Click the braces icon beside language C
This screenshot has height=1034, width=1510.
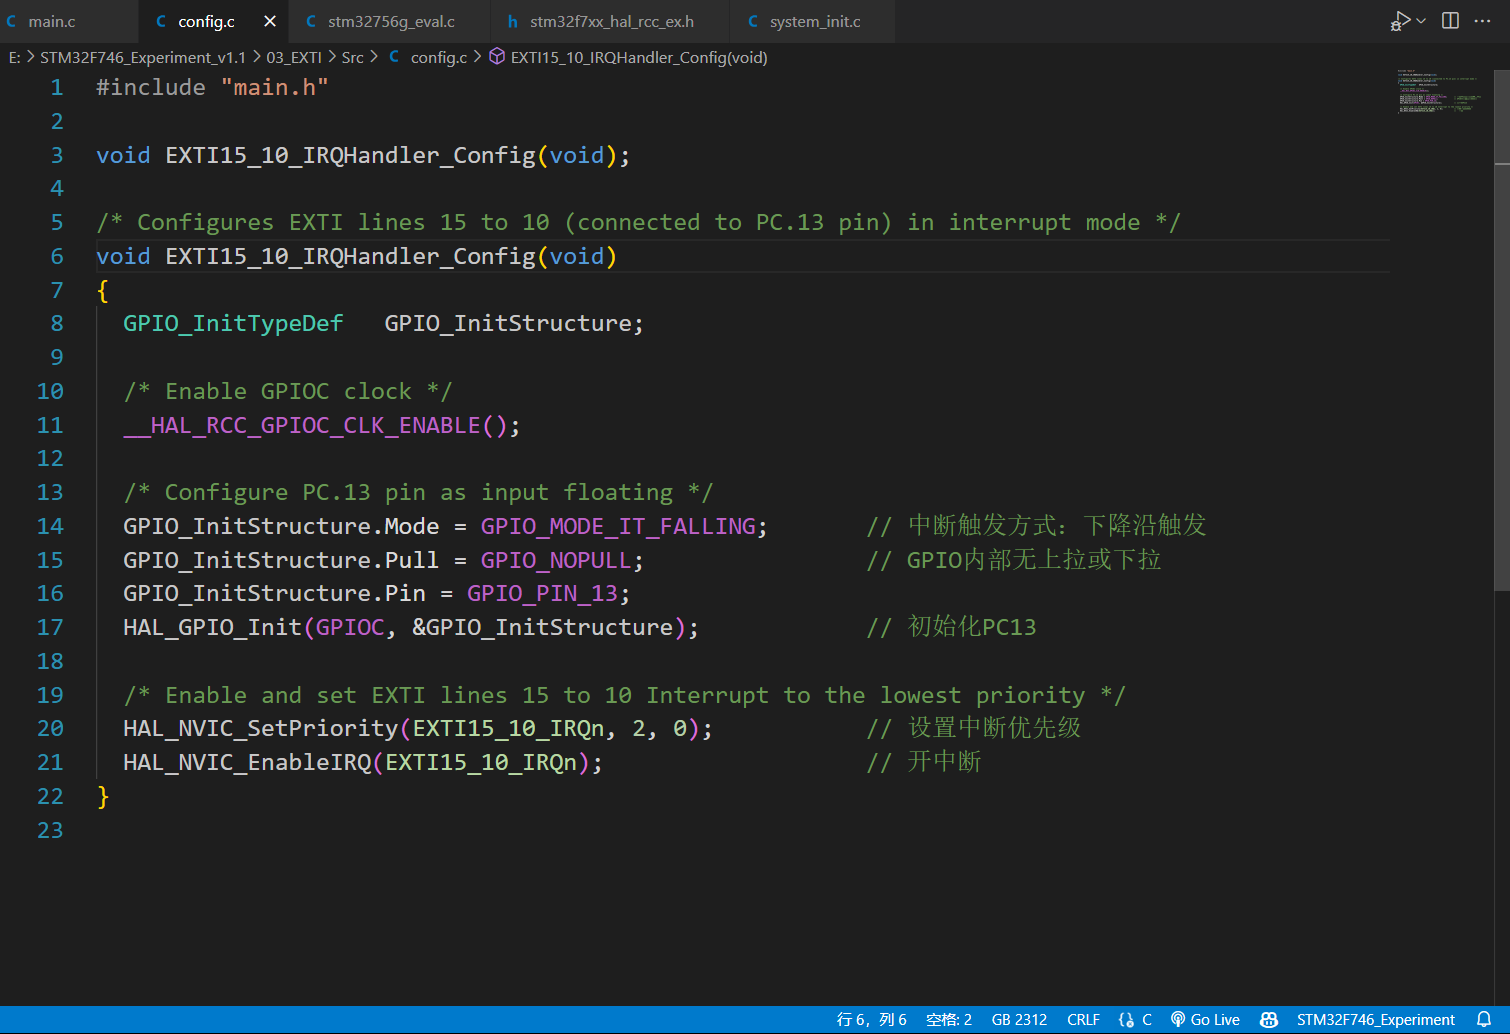(1126, 1020)
